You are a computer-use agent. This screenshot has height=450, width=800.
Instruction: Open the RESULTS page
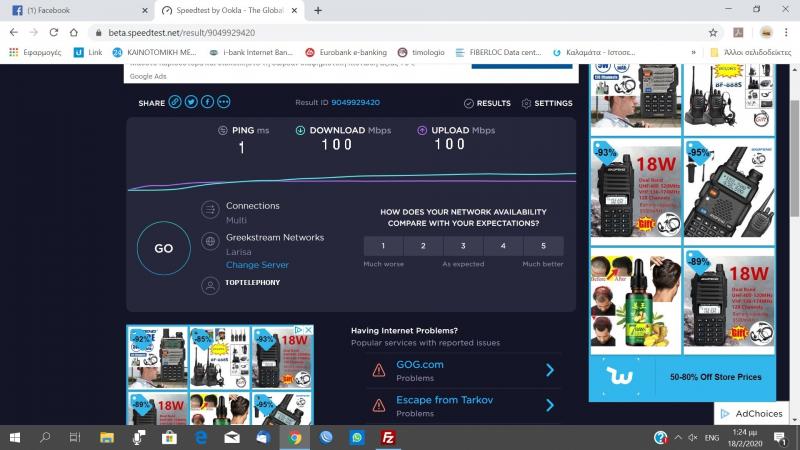pos(487,103)
